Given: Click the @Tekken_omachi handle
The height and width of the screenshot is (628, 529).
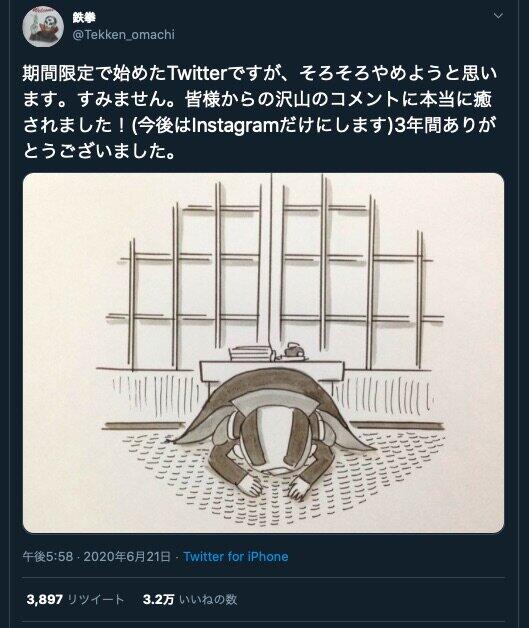Looking at the screenshot, I should tap(123, 35).
